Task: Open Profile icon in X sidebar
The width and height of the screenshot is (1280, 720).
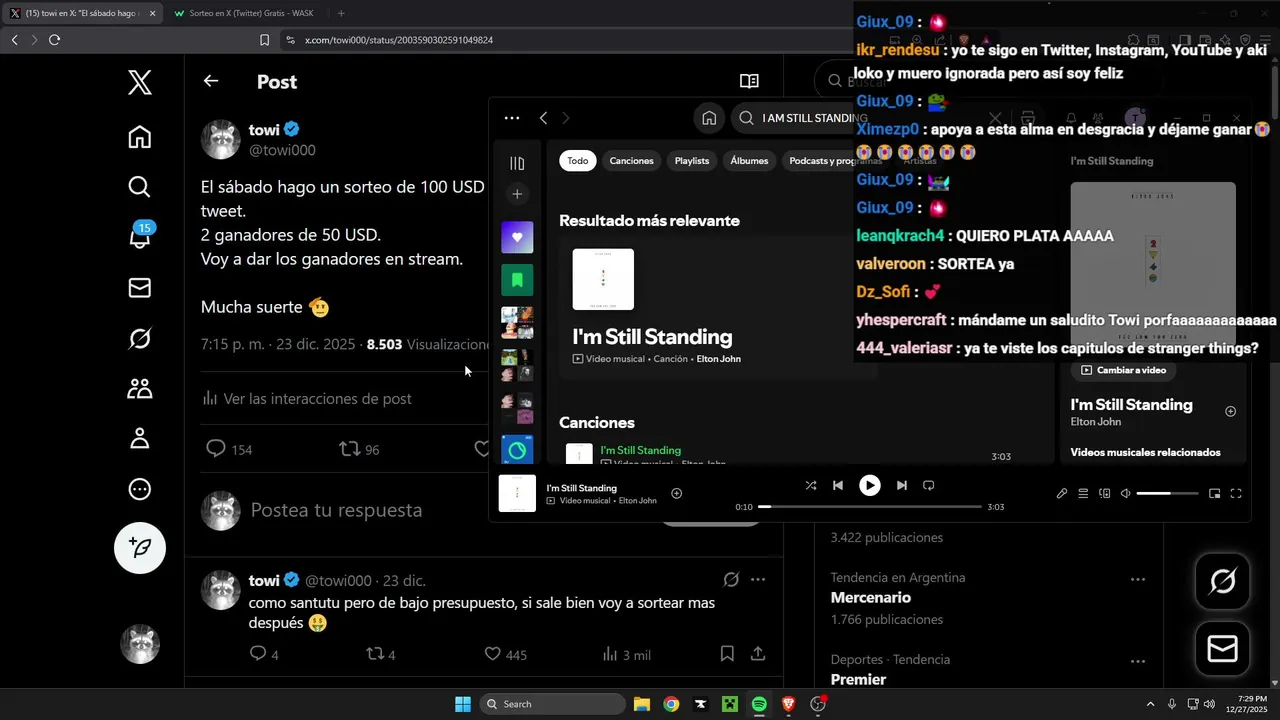Action: pyautogui.click(x=140, y=439)
